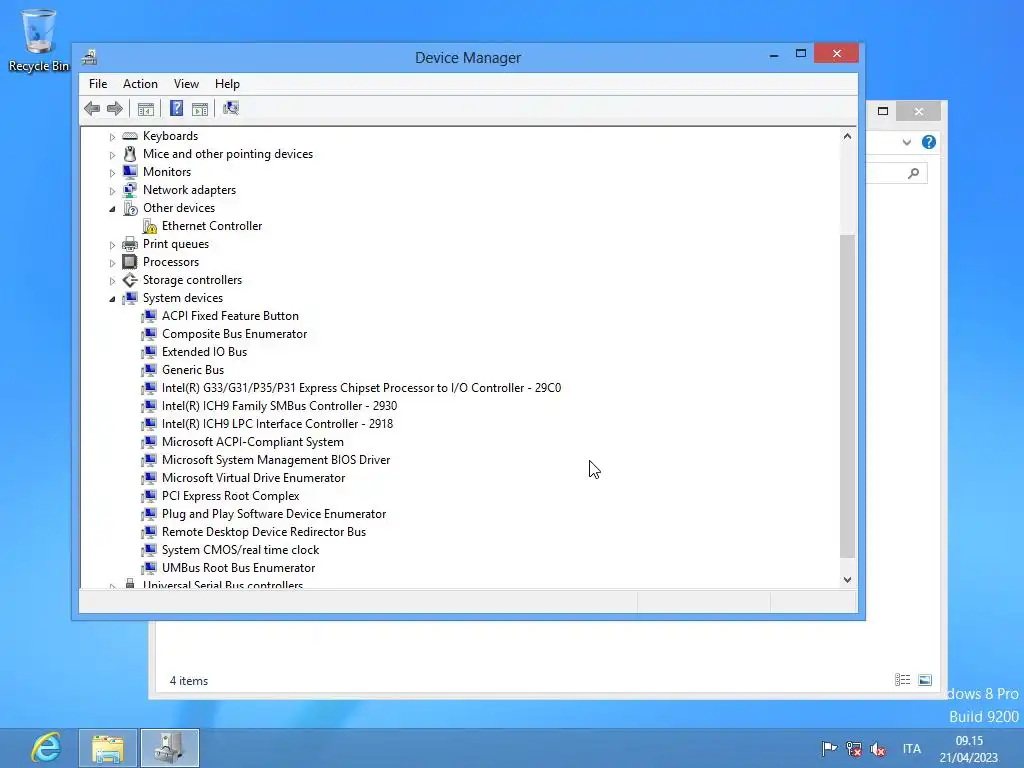Click the network status tray icon
The width and height of the screenshot is (1024, 768).
[854, 748]
